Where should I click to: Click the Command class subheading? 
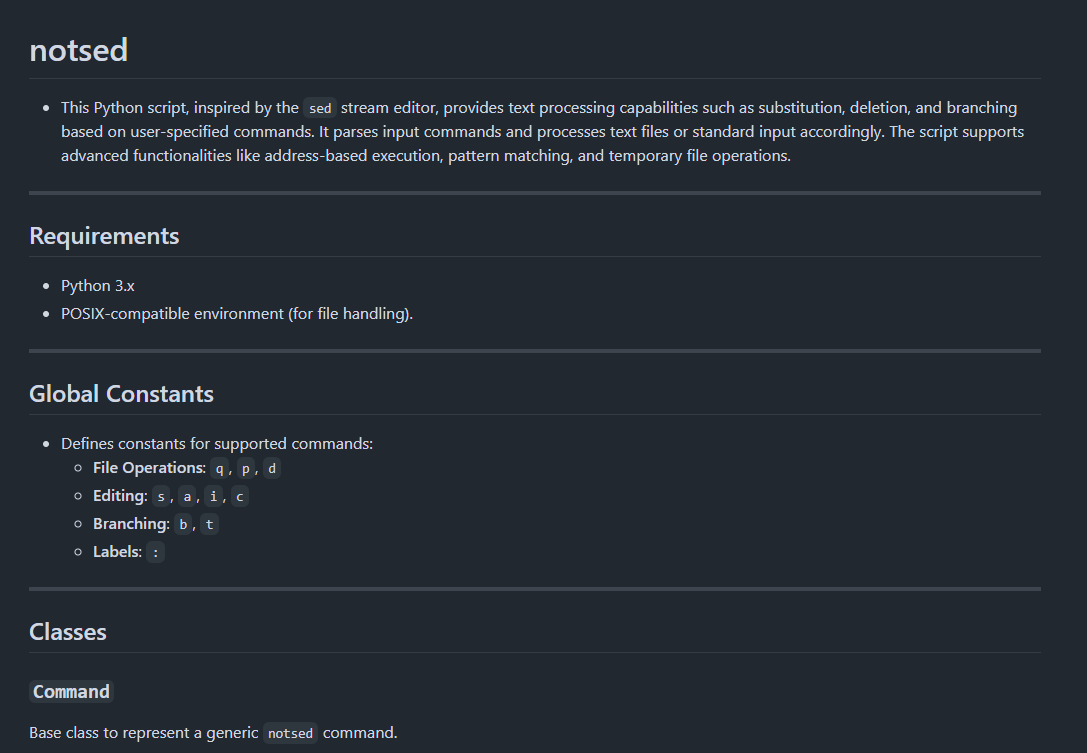point(71,692)
